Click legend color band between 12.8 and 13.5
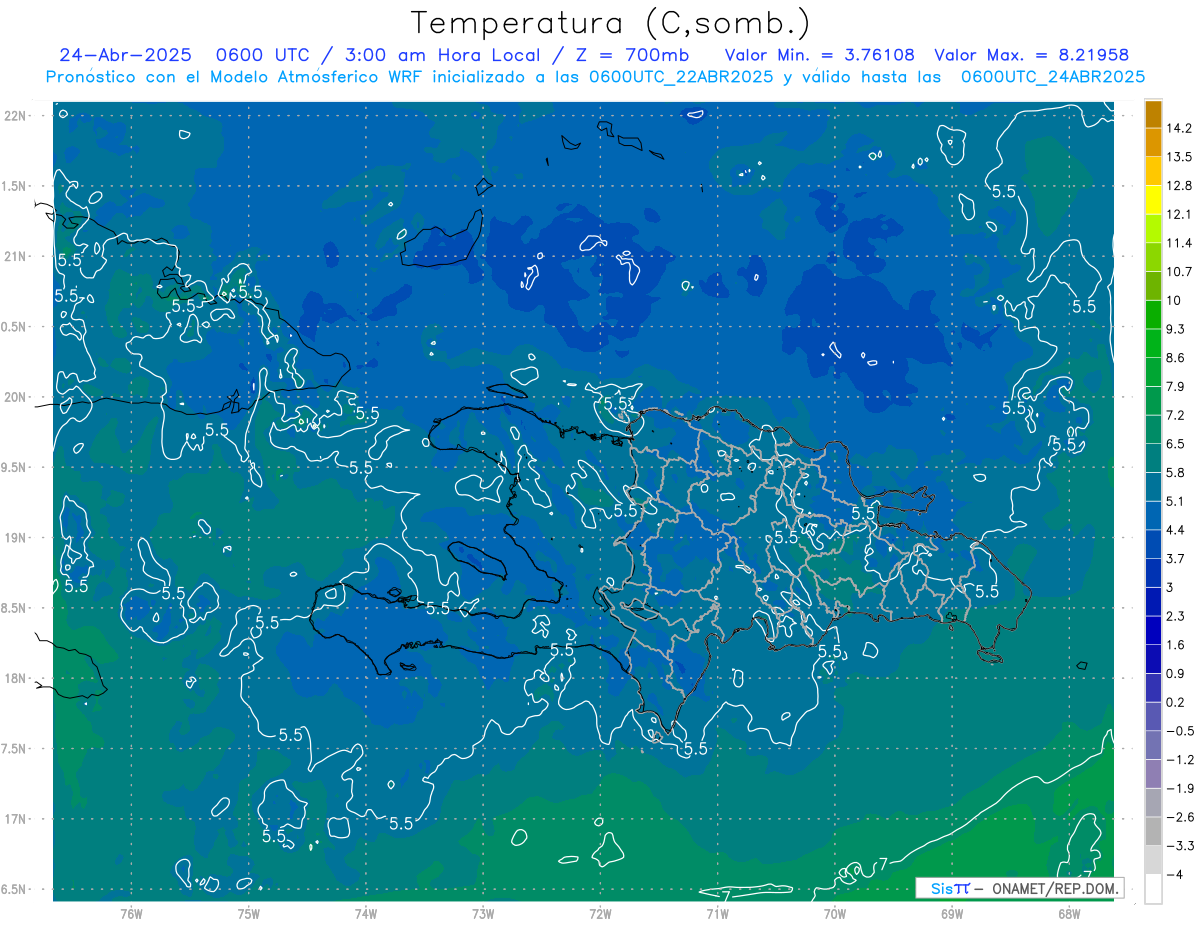Viewport: 1200px width, 927px height. (x=1153, y=172)
